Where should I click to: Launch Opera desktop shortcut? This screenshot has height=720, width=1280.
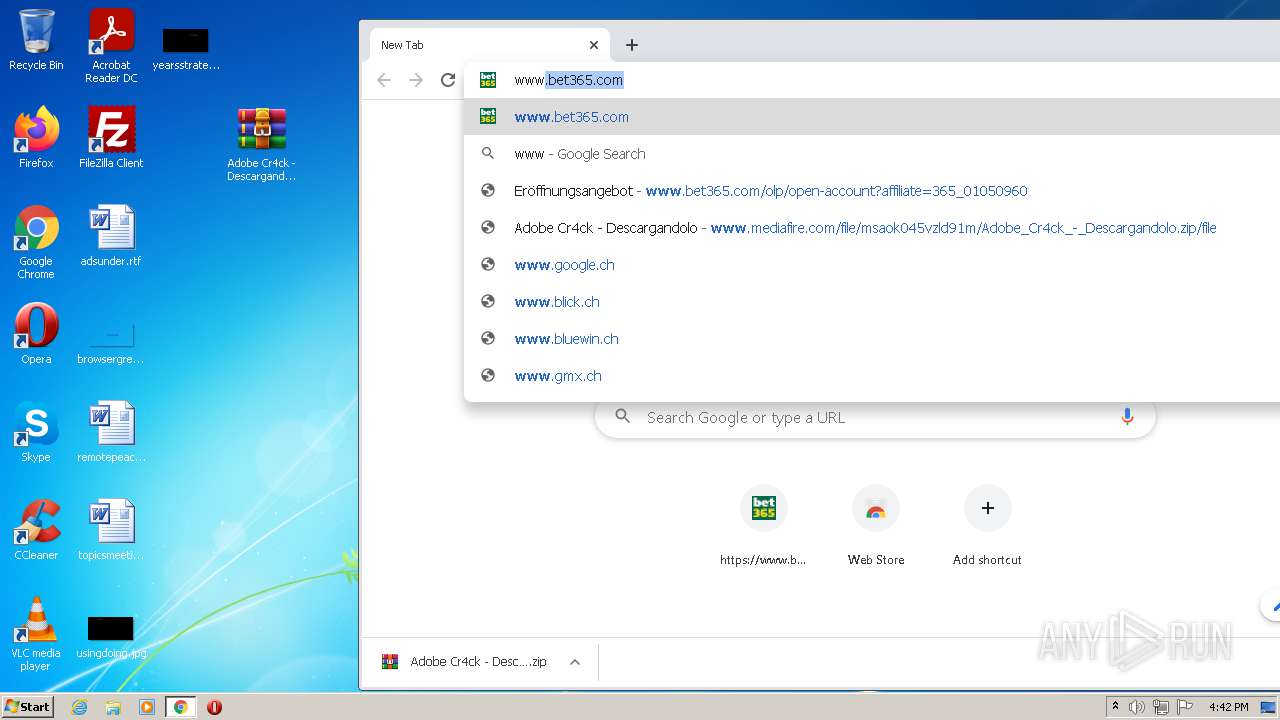tap(36, 334)
